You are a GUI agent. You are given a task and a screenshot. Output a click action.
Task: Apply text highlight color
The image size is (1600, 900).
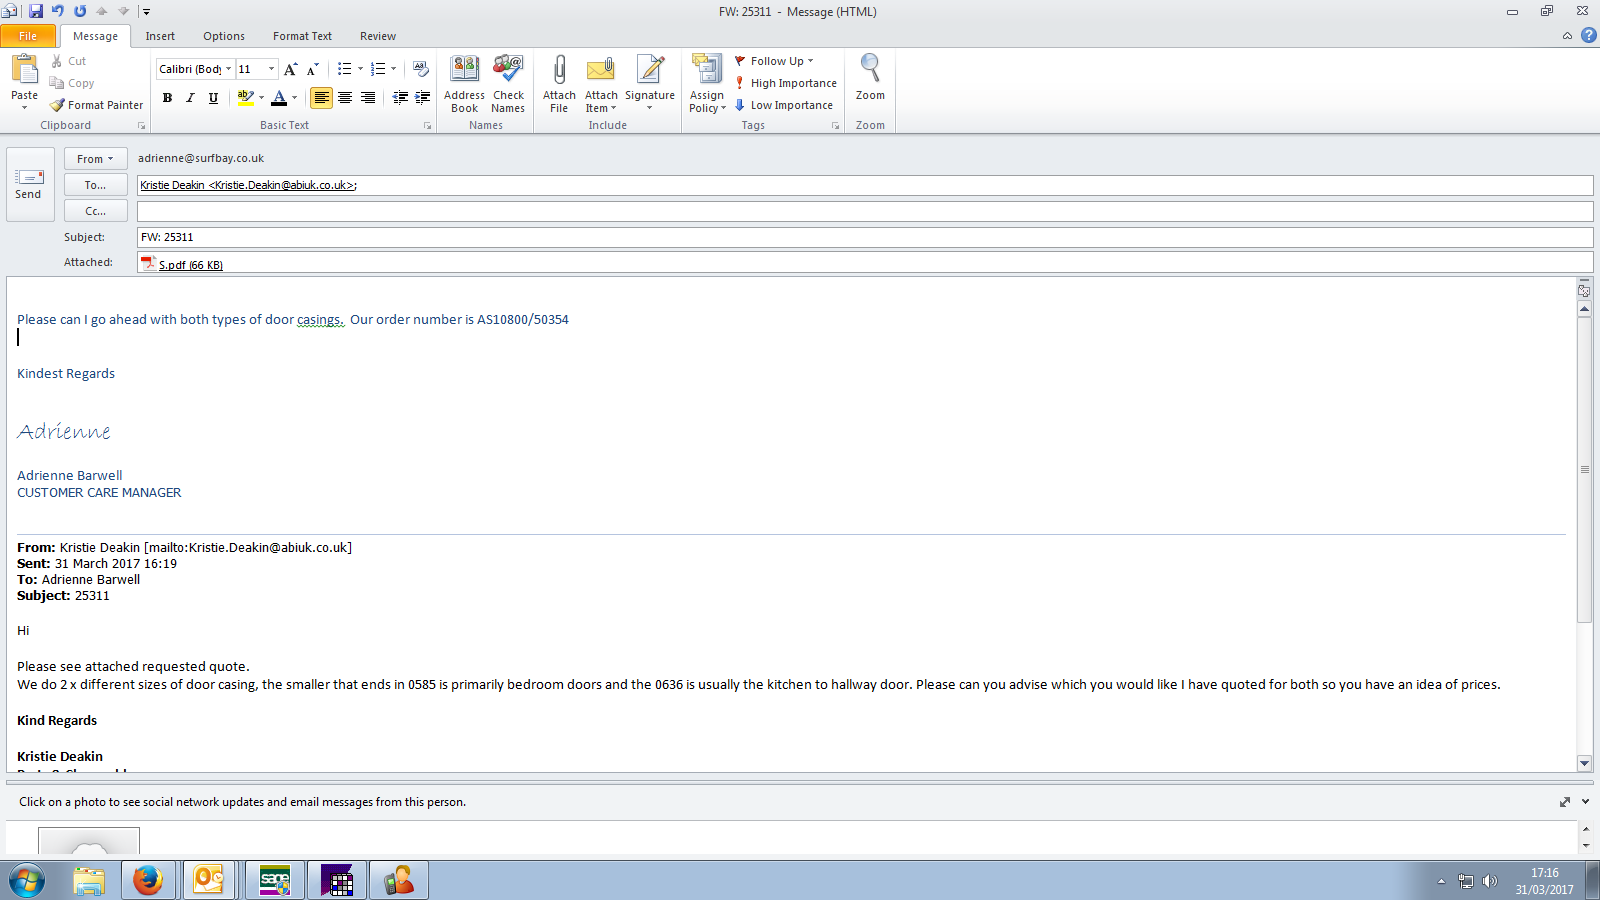coord(245,97)
